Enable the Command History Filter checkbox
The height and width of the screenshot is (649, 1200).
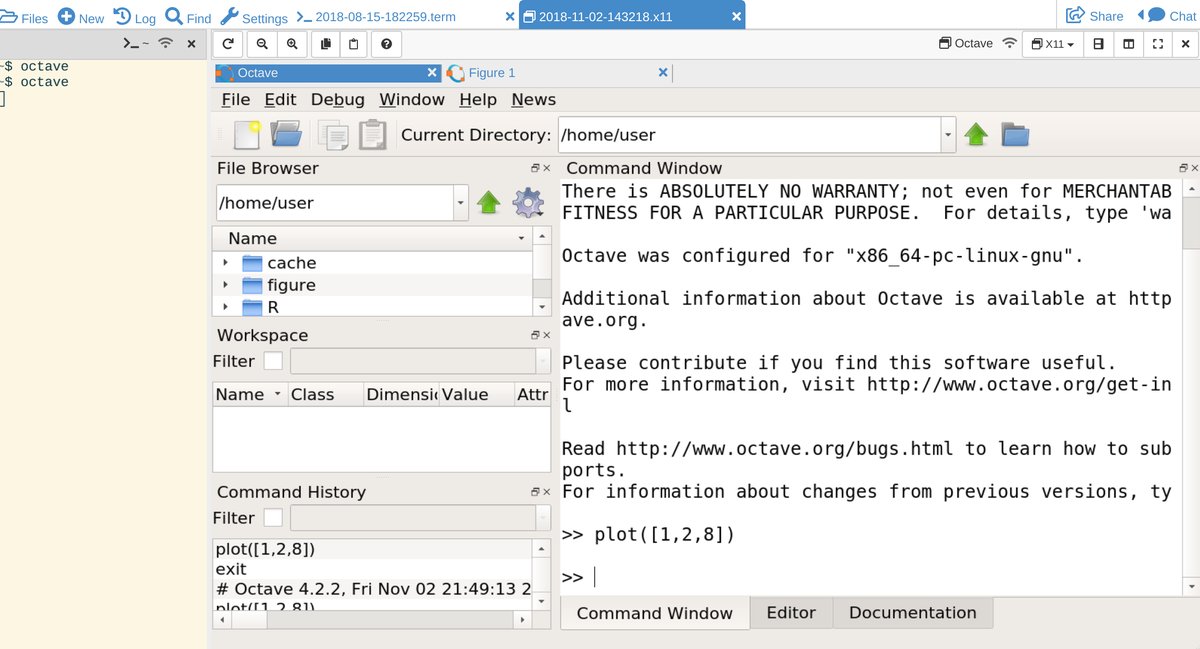pyautogui.click(x=272, y=518)
